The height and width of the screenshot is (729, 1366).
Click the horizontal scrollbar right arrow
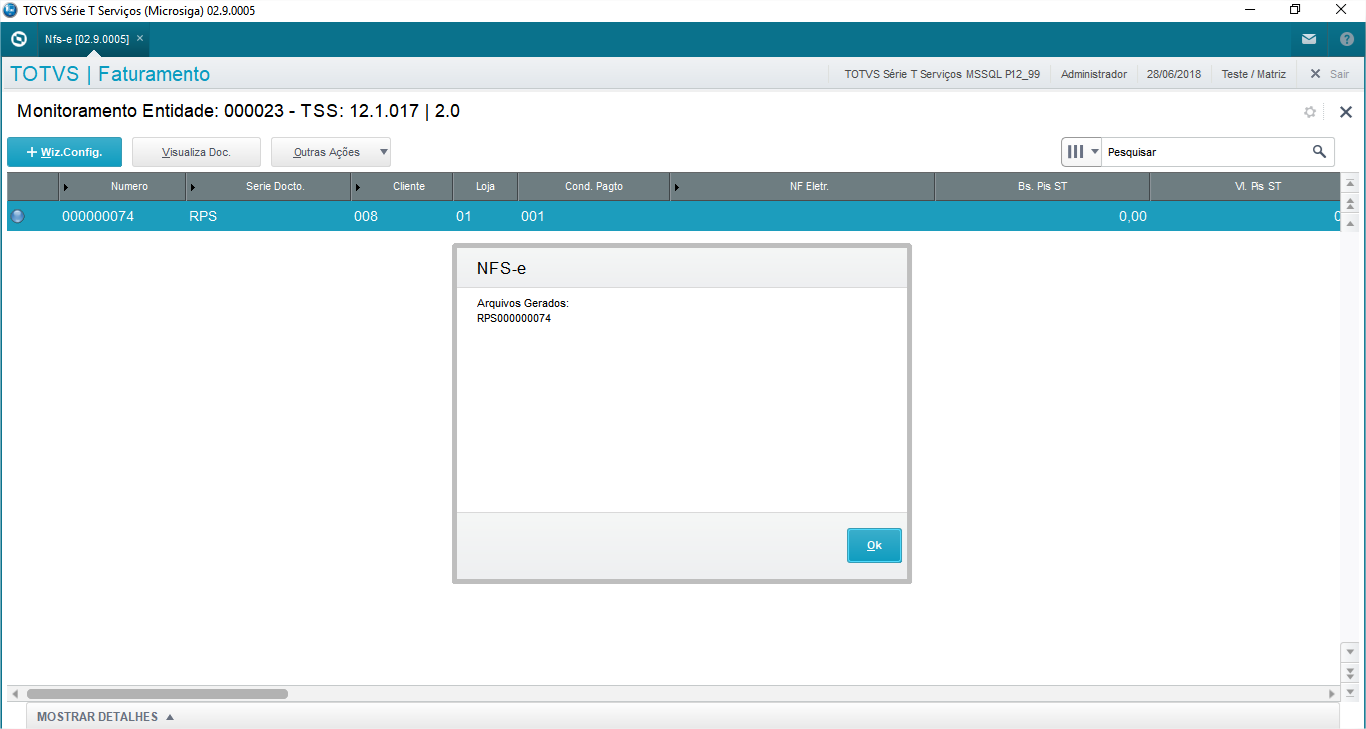point(1332,693)
